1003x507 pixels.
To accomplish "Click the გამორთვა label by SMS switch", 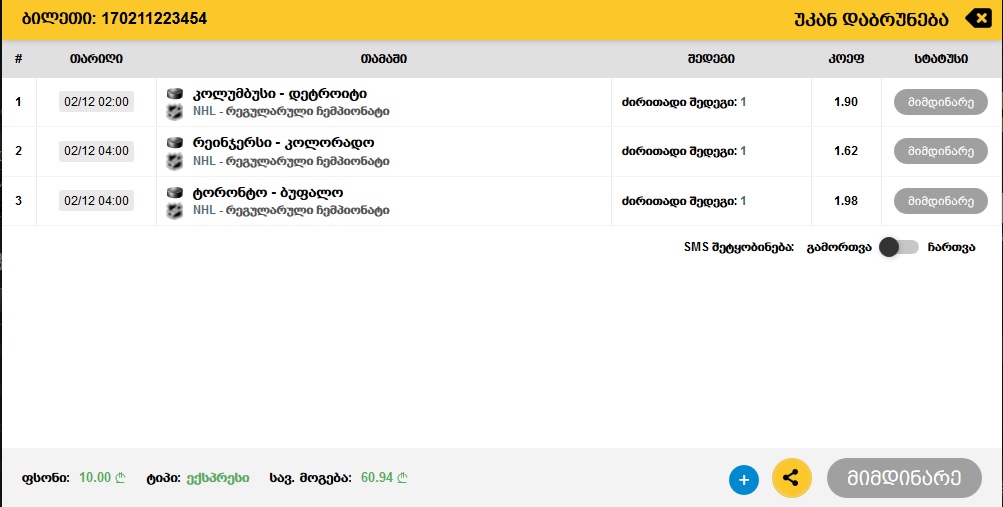I will (839, 247).
